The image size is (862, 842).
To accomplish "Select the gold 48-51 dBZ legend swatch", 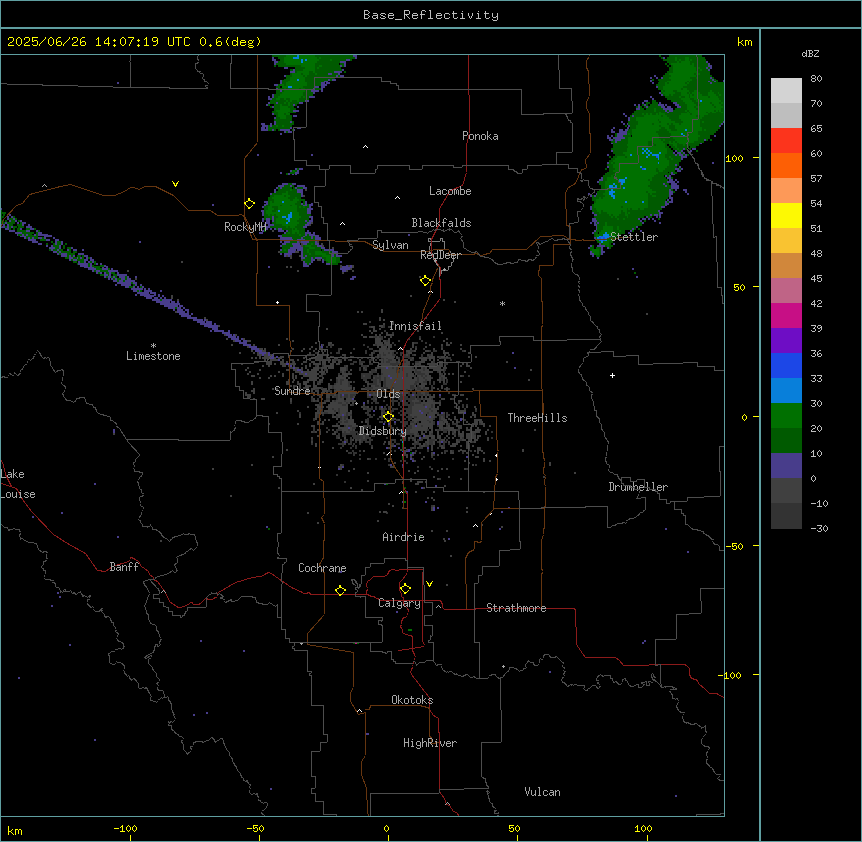I will (786, 240).
